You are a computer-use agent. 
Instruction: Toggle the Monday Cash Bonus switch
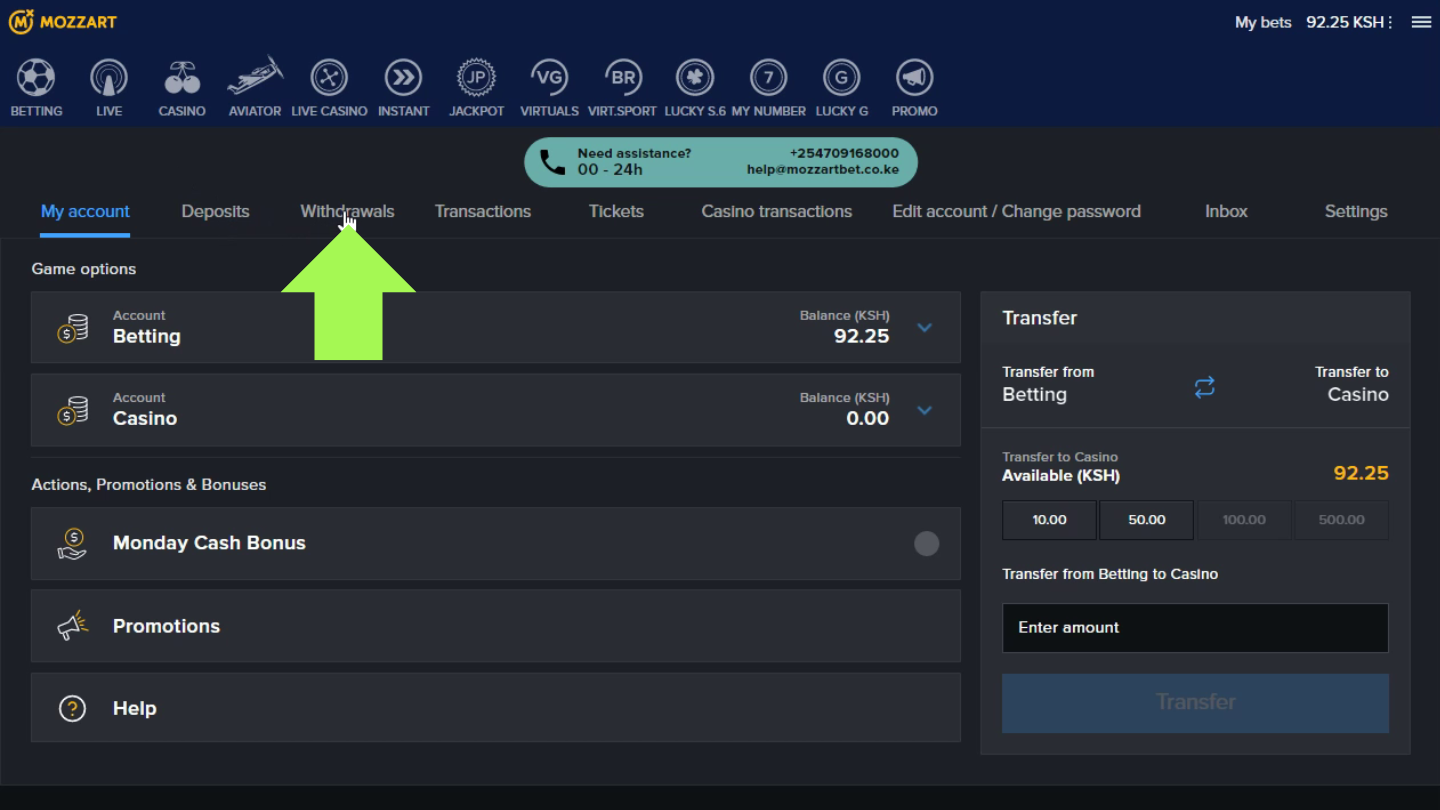(x=927, y=543)
